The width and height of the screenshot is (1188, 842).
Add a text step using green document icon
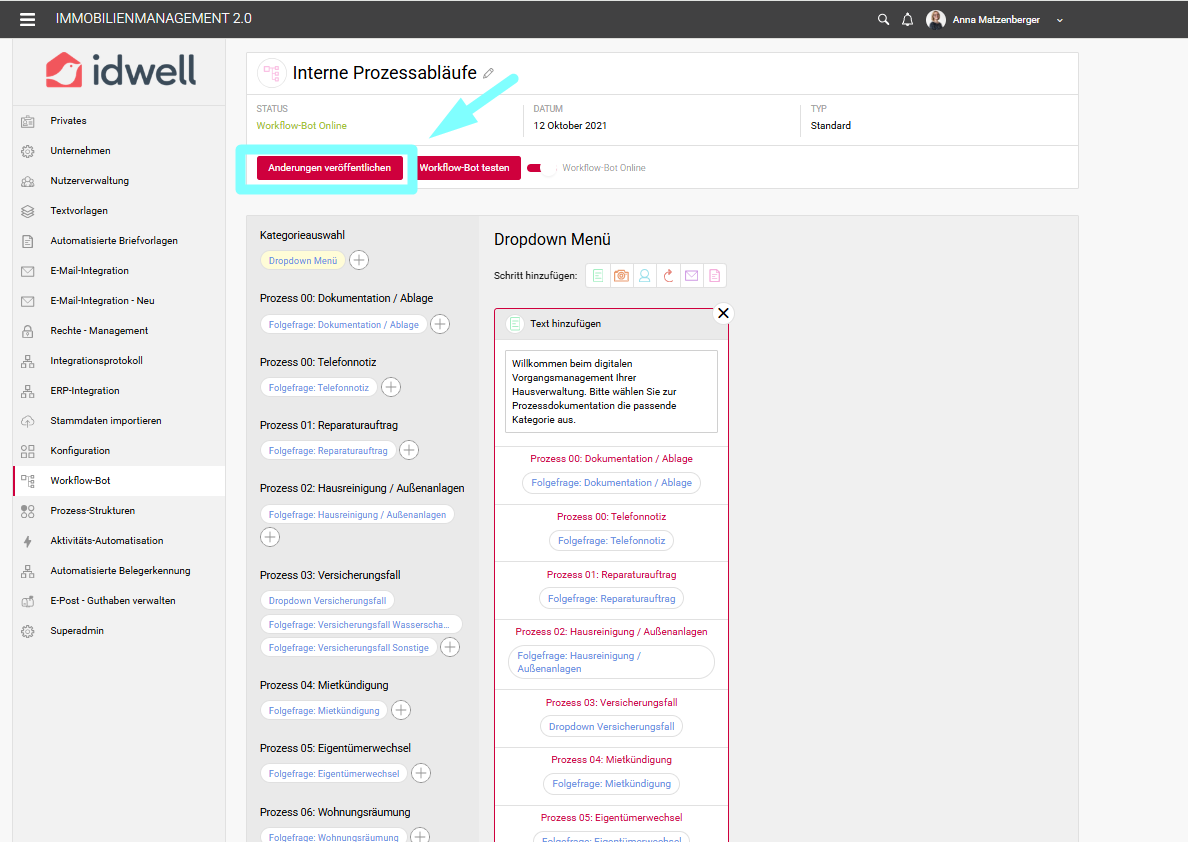[x=598, y=276]
